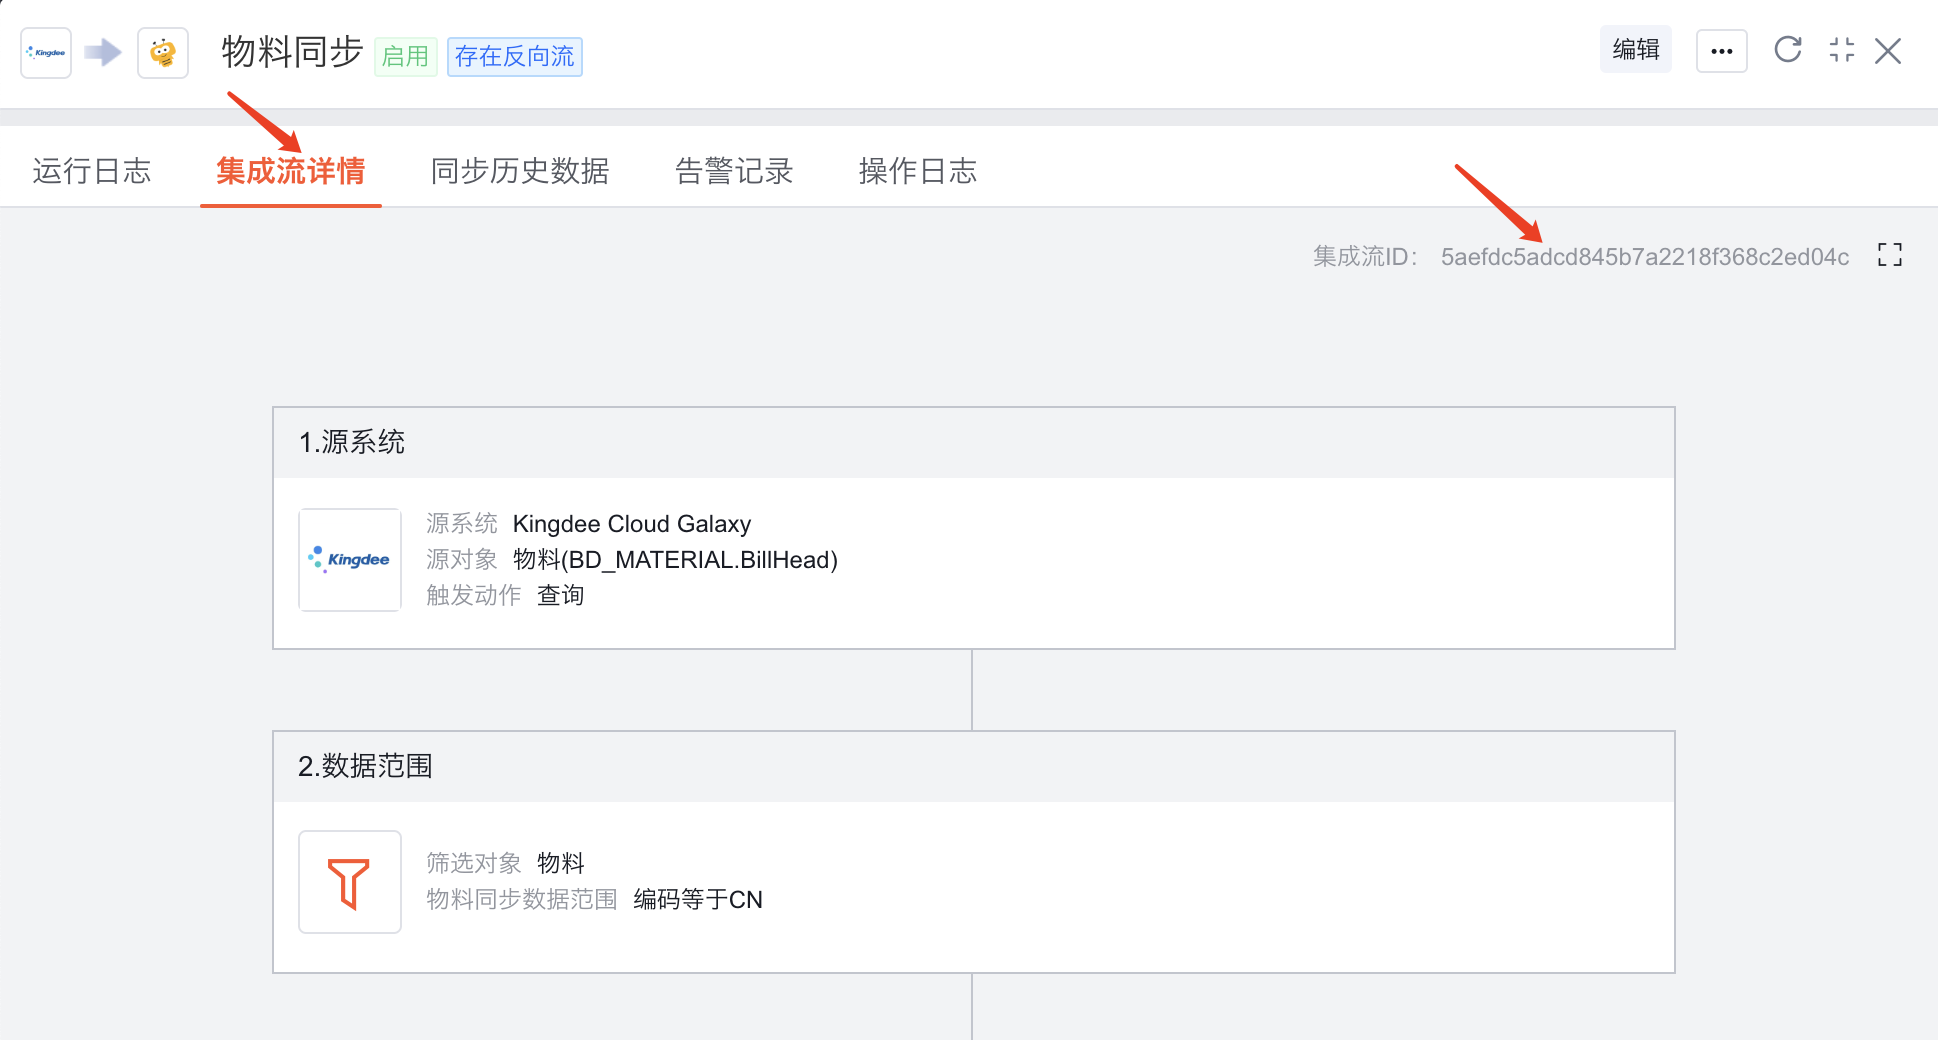Viewport: 1938px width, 1040px height.
Task: Click the green 启用 status badge
Action: tap(406, 57)
